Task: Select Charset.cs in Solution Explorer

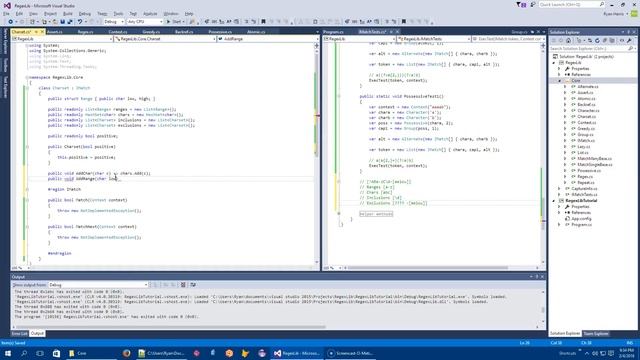Action: pos(586,117)
